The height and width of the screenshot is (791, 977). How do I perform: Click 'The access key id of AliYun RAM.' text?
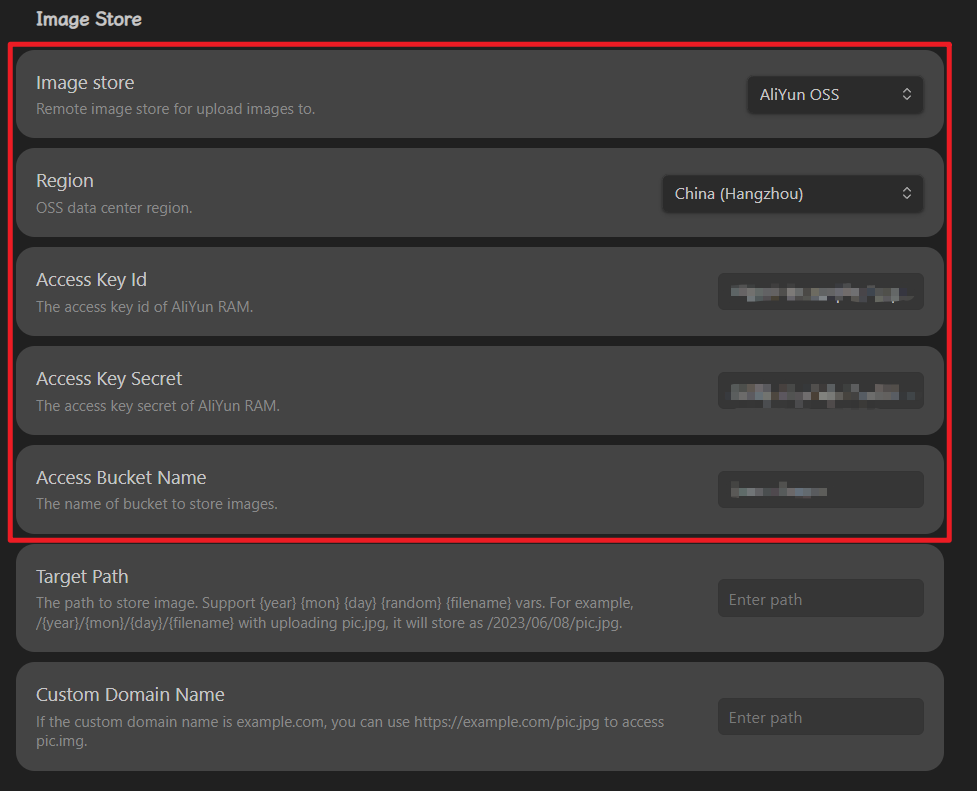[x=145, y=307]
